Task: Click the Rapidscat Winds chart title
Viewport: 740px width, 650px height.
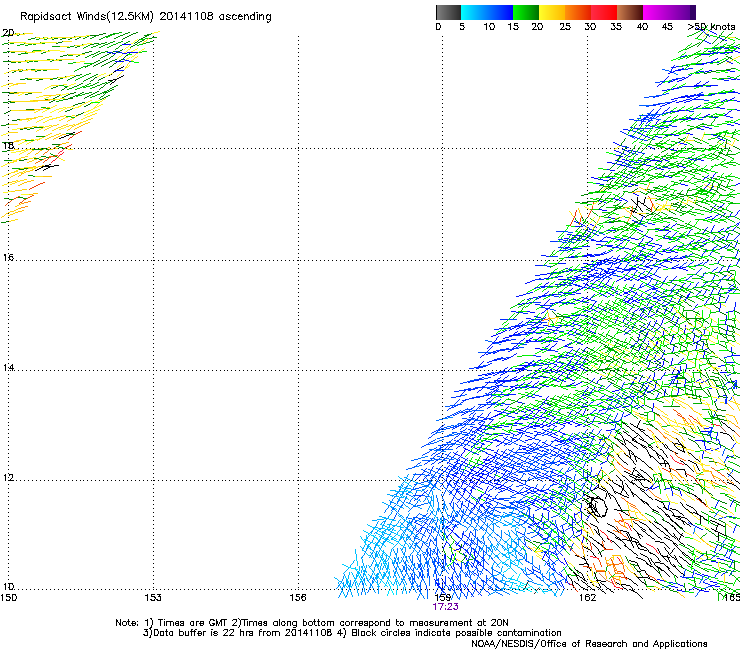Action: (x=145, y=17)
